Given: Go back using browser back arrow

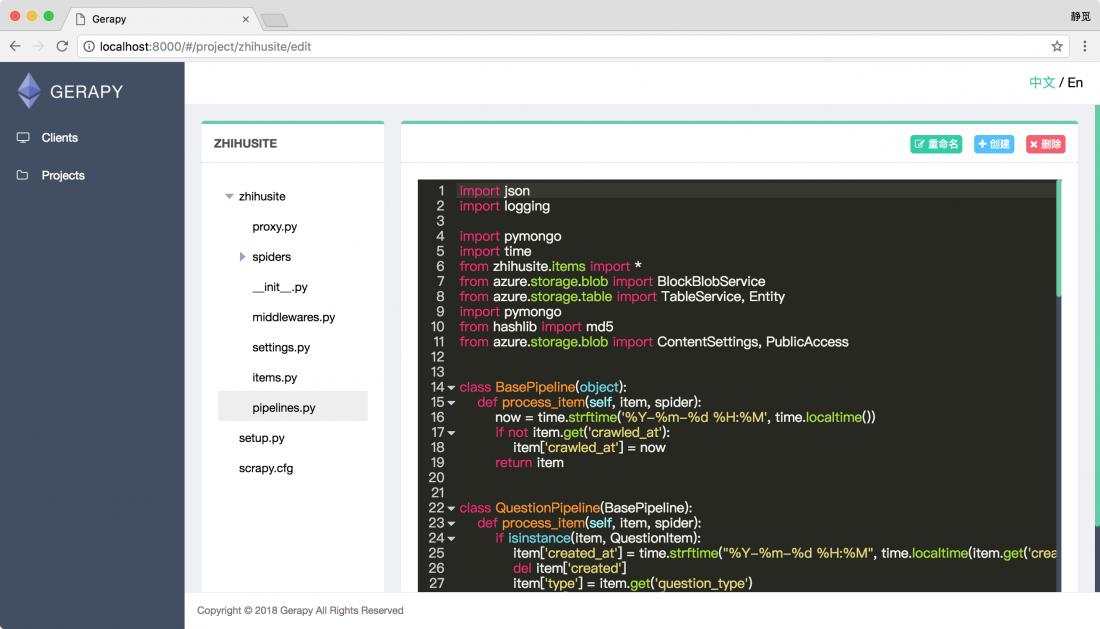Looking at the screenshot, I should (x=15, y=46).
